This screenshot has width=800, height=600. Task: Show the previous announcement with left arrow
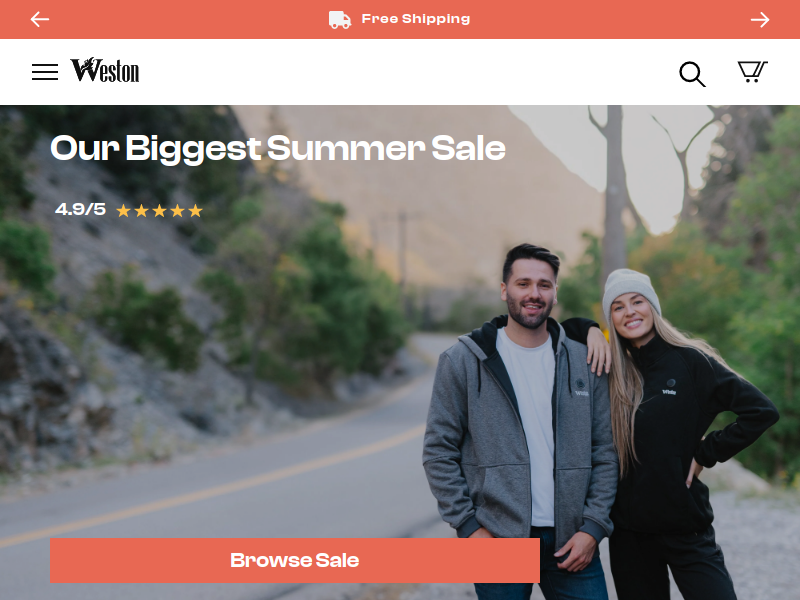click(40, 19)
